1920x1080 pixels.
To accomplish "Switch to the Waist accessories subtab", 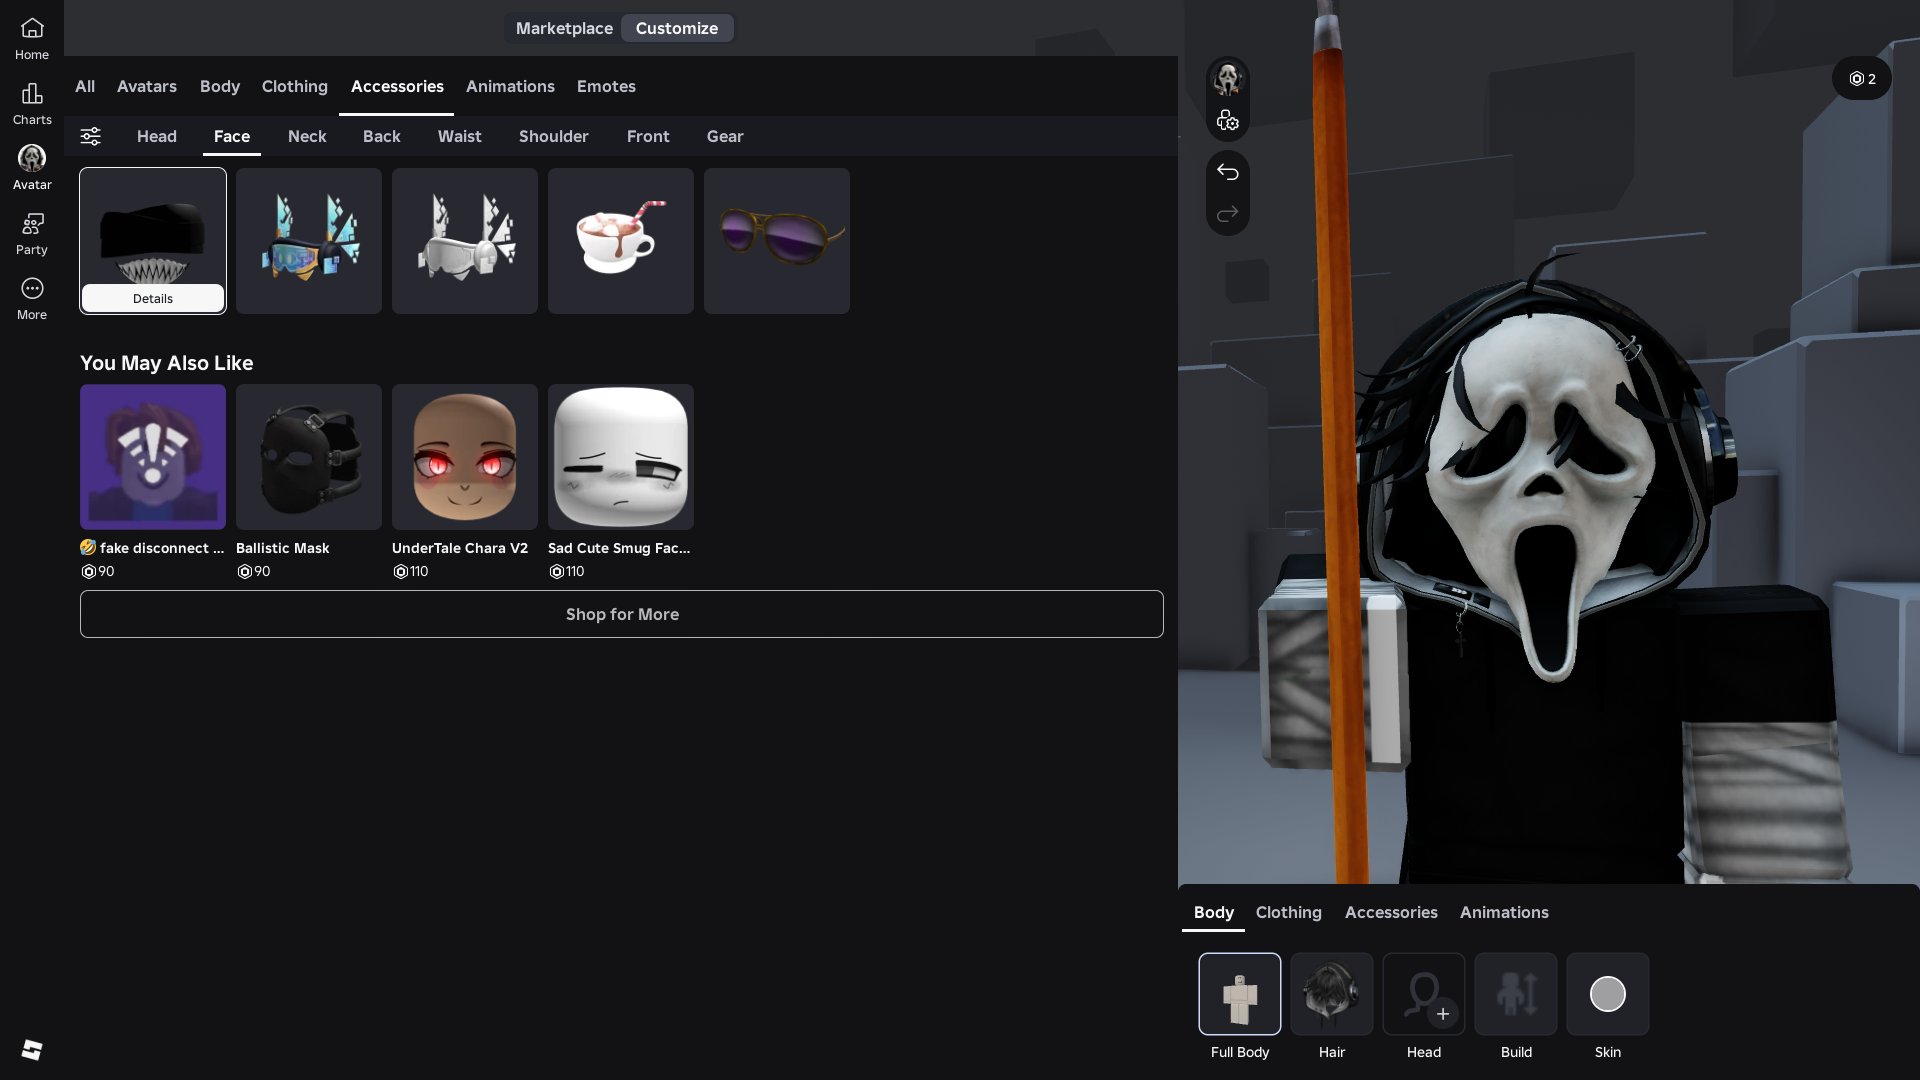I will (x=460, y=136).
